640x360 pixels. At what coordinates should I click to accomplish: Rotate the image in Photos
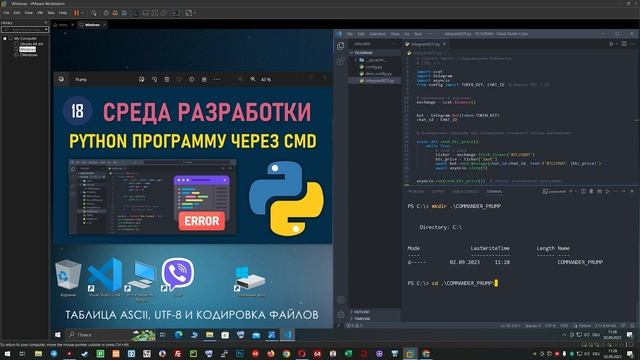[x=154, y=79]
